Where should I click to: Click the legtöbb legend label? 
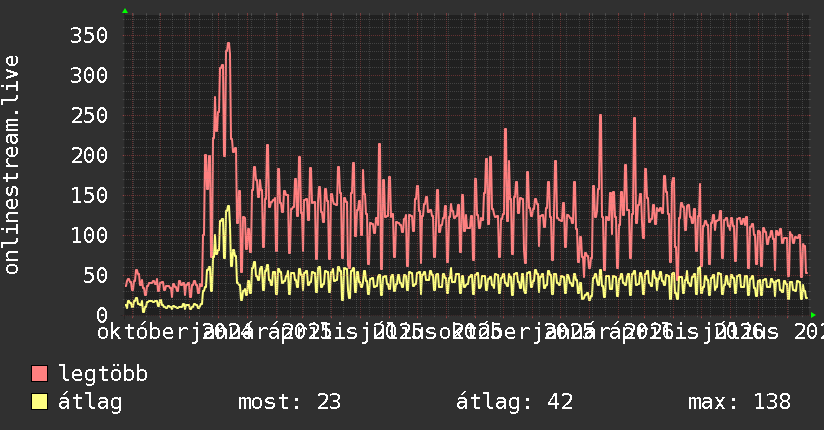[x=103, y=374]
